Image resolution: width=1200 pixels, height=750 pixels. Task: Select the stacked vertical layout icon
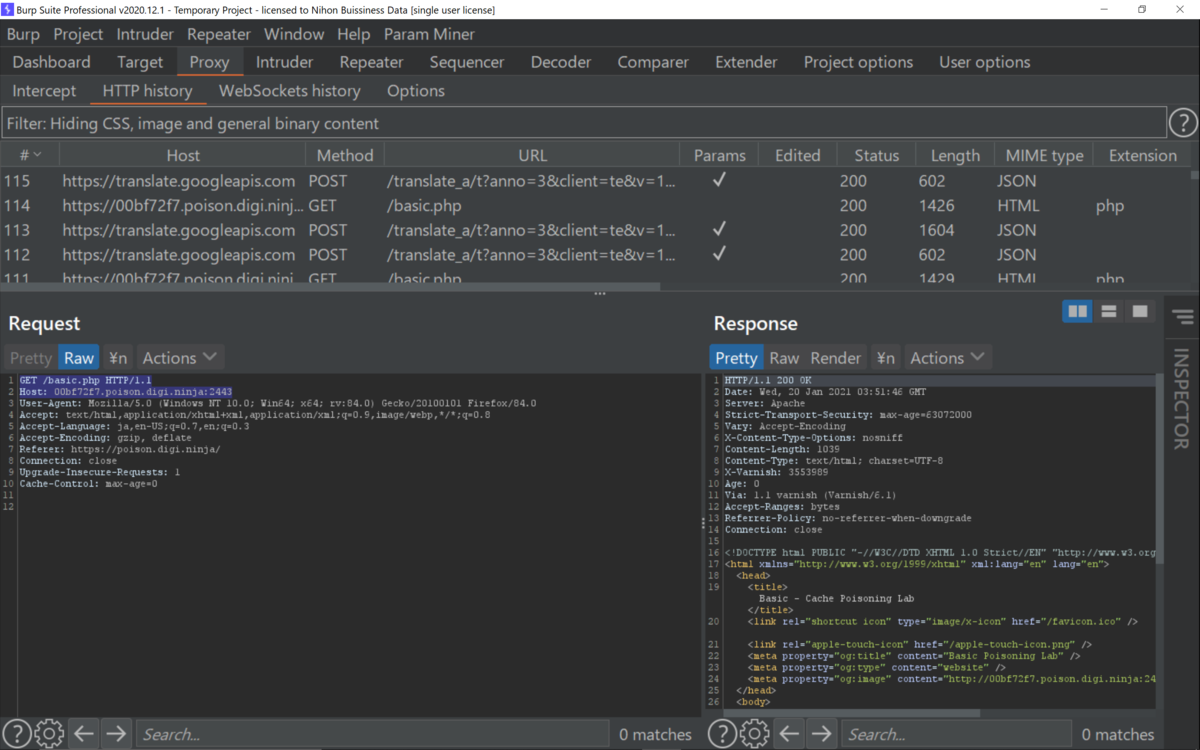coord(1108,311)
